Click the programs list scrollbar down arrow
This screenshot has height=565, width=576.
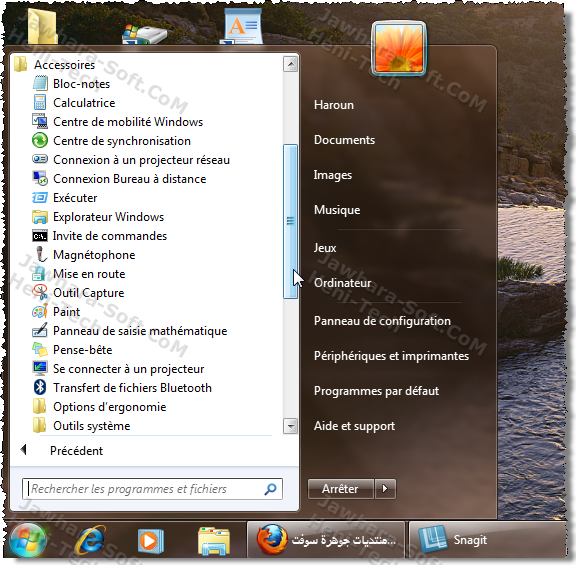coord(291,427)
